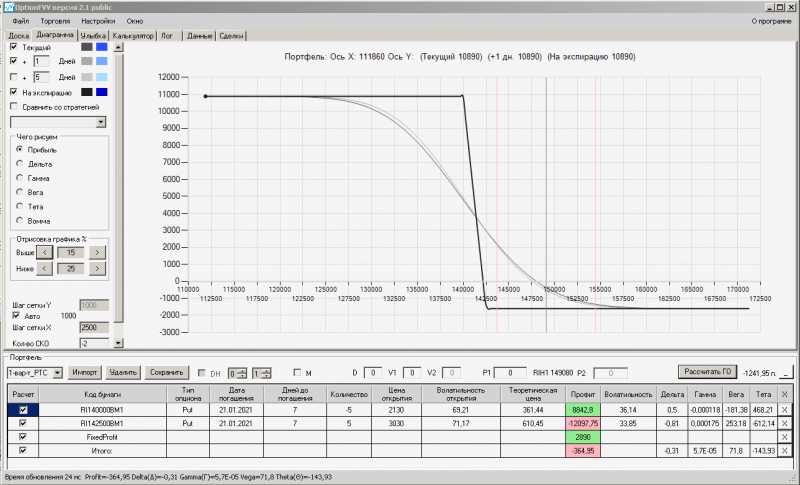Click the dark blue На экспирацию swatch
This screenshot has height=485, width=800.
click(102, 92)
